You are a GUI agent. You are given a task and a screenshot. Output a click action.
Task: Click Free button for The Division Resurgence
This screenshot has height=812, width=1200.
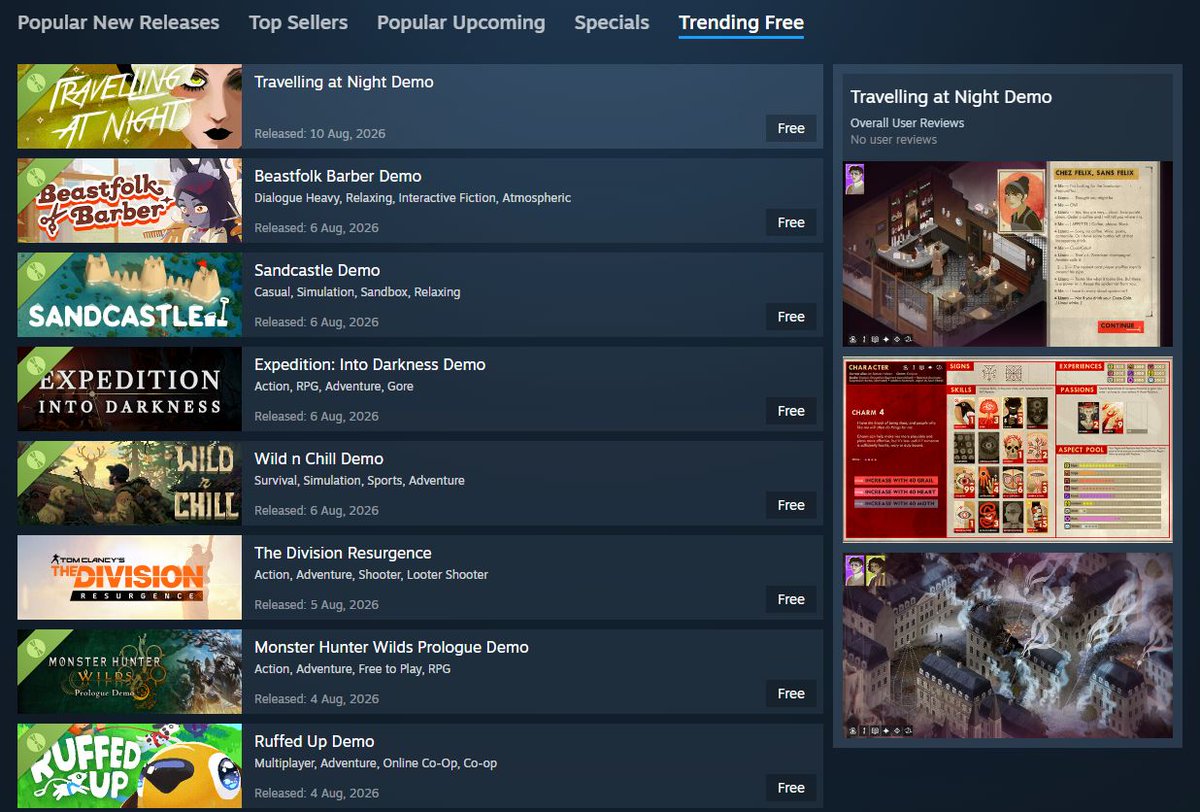(x=791, y=599)
